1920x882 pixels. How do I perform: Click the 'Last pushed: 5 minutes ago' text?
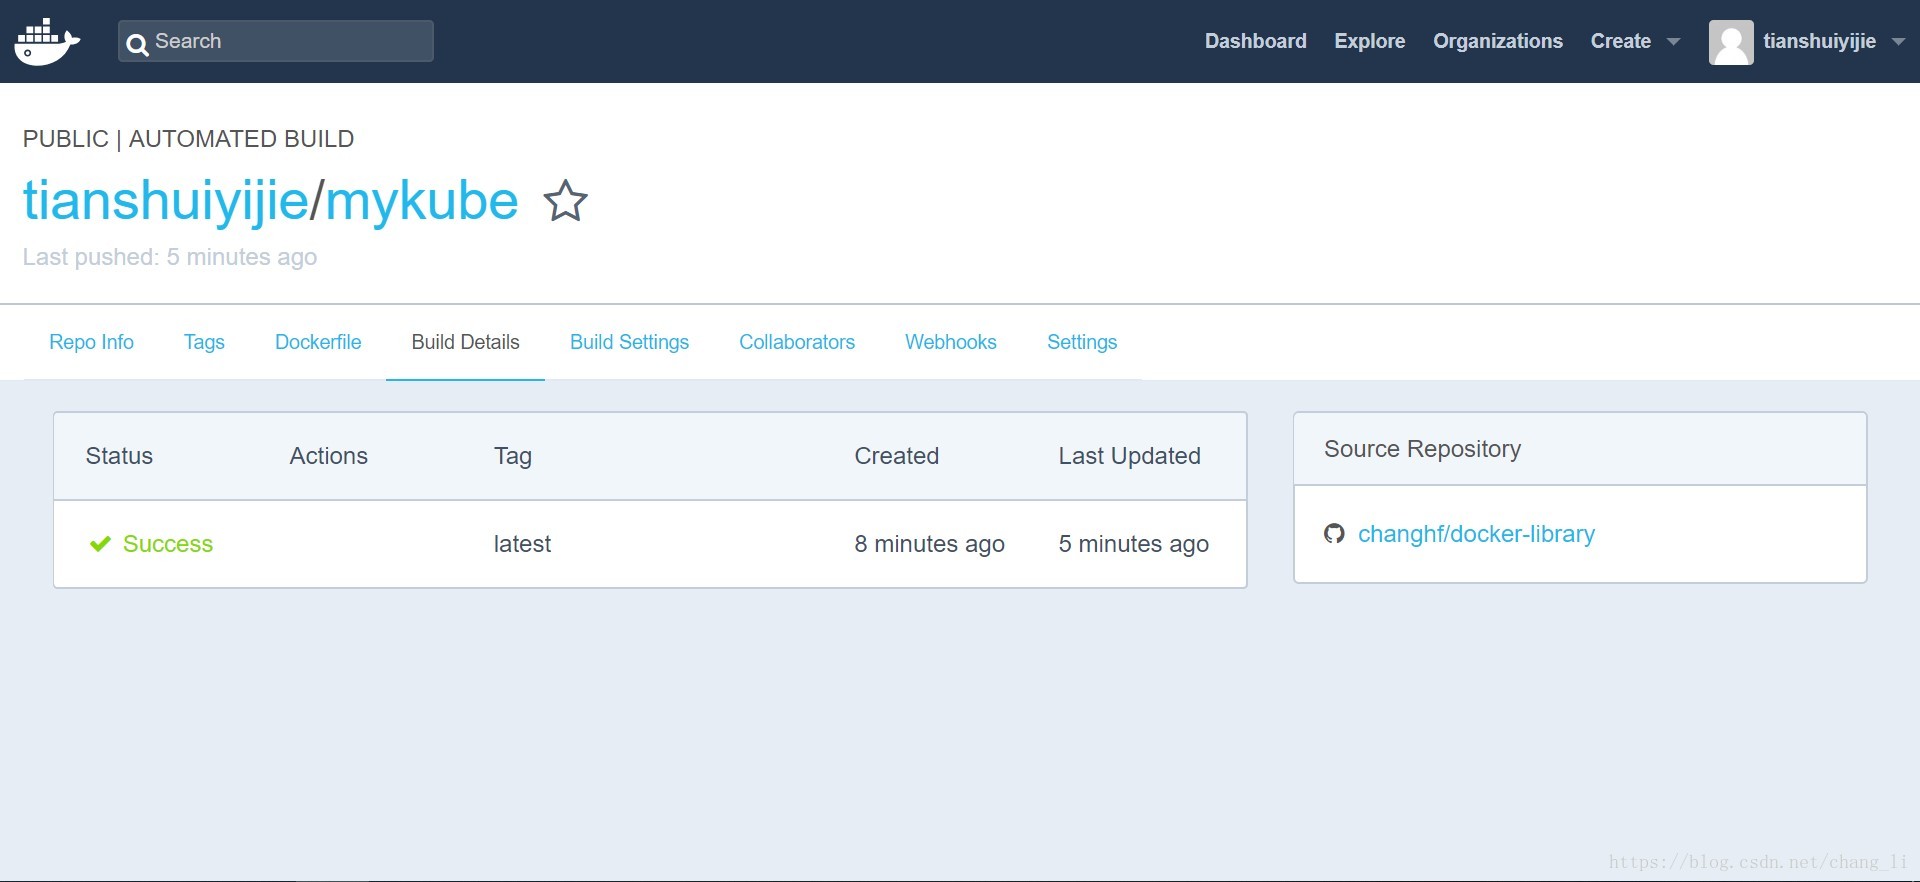pos(170,257)
